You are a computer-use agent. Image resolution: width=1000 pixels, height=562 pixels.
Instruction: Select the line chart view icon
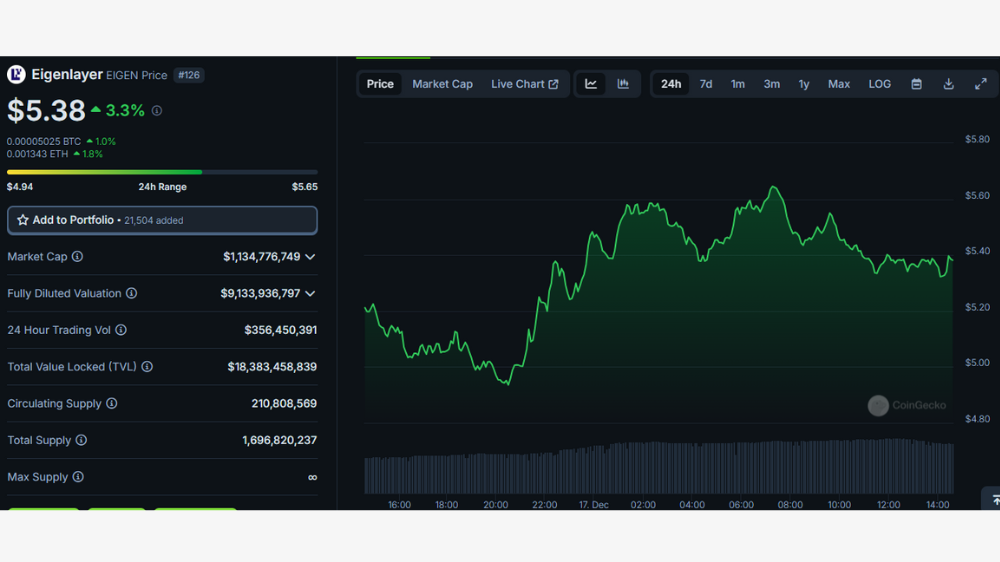(591, 84)
